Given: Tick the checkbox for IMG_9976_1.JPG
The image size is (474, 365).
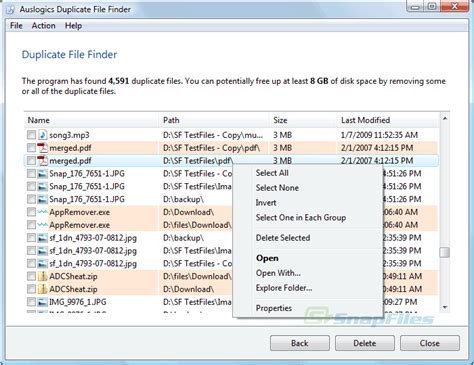Looking at the screenshot, I should pos(31,302).
